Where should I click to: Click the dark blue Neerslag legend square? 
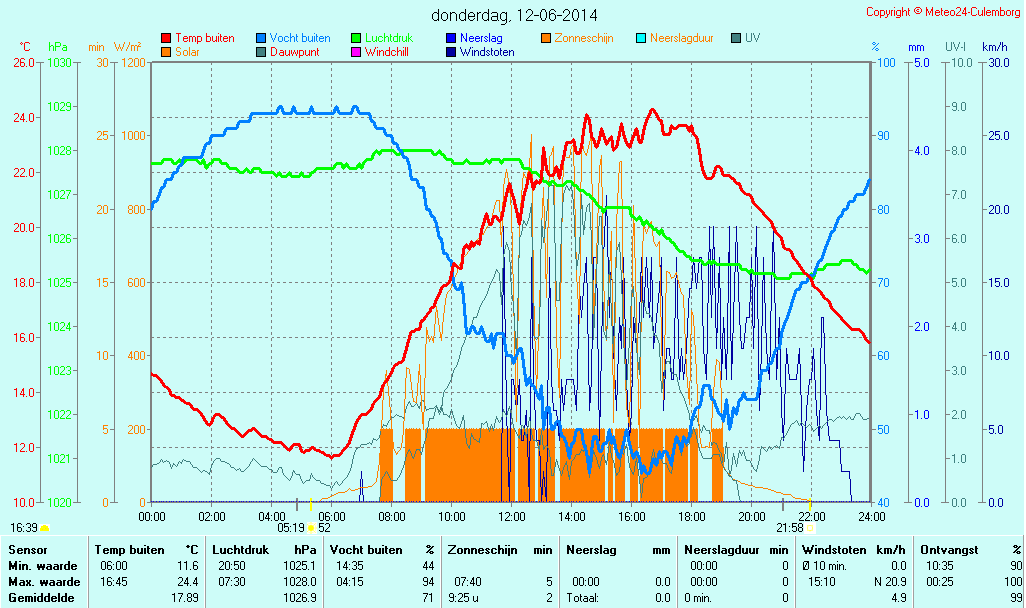[451, 38]
